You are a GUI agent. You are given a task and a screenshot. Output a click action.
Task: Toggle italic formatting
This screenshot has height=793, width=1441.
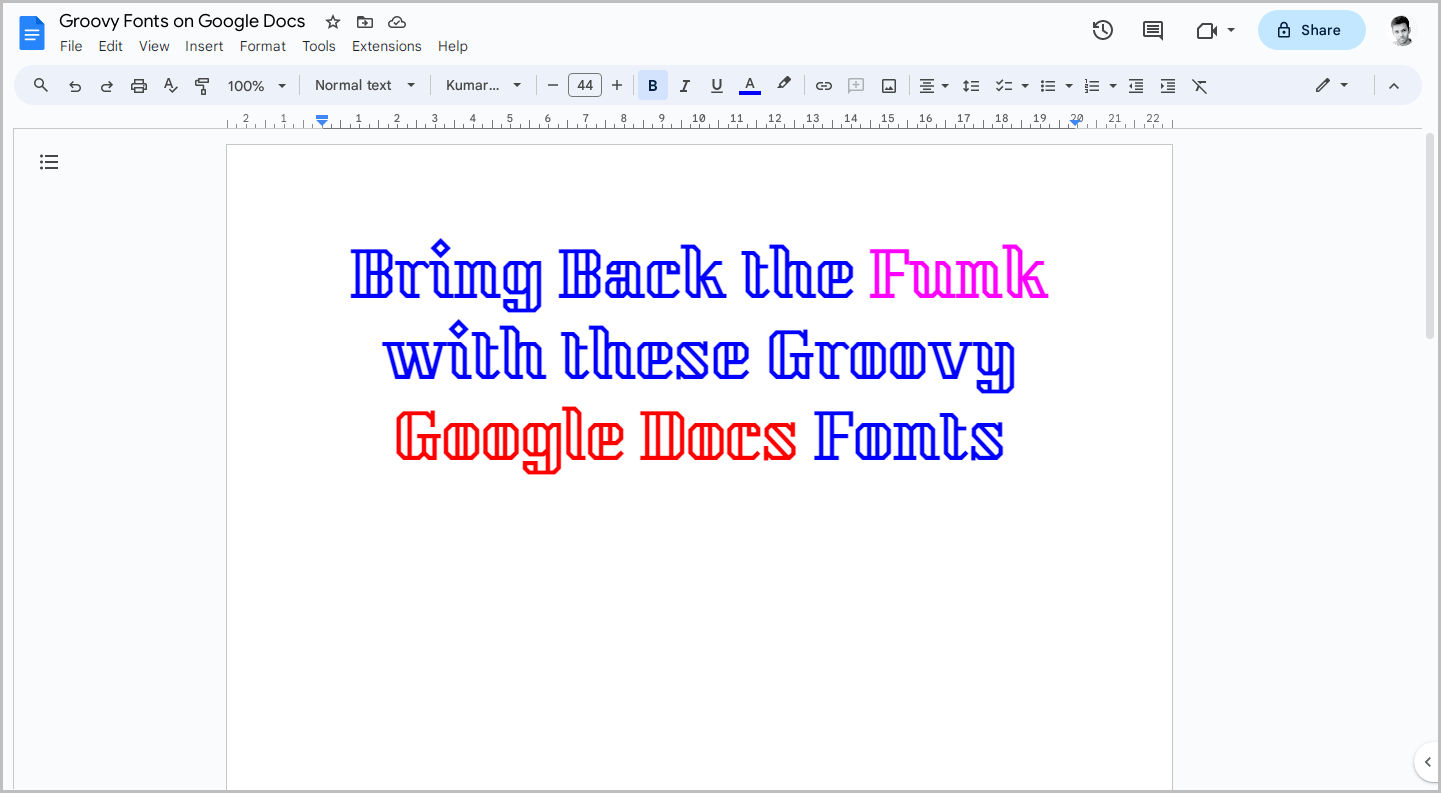[684, 85]
